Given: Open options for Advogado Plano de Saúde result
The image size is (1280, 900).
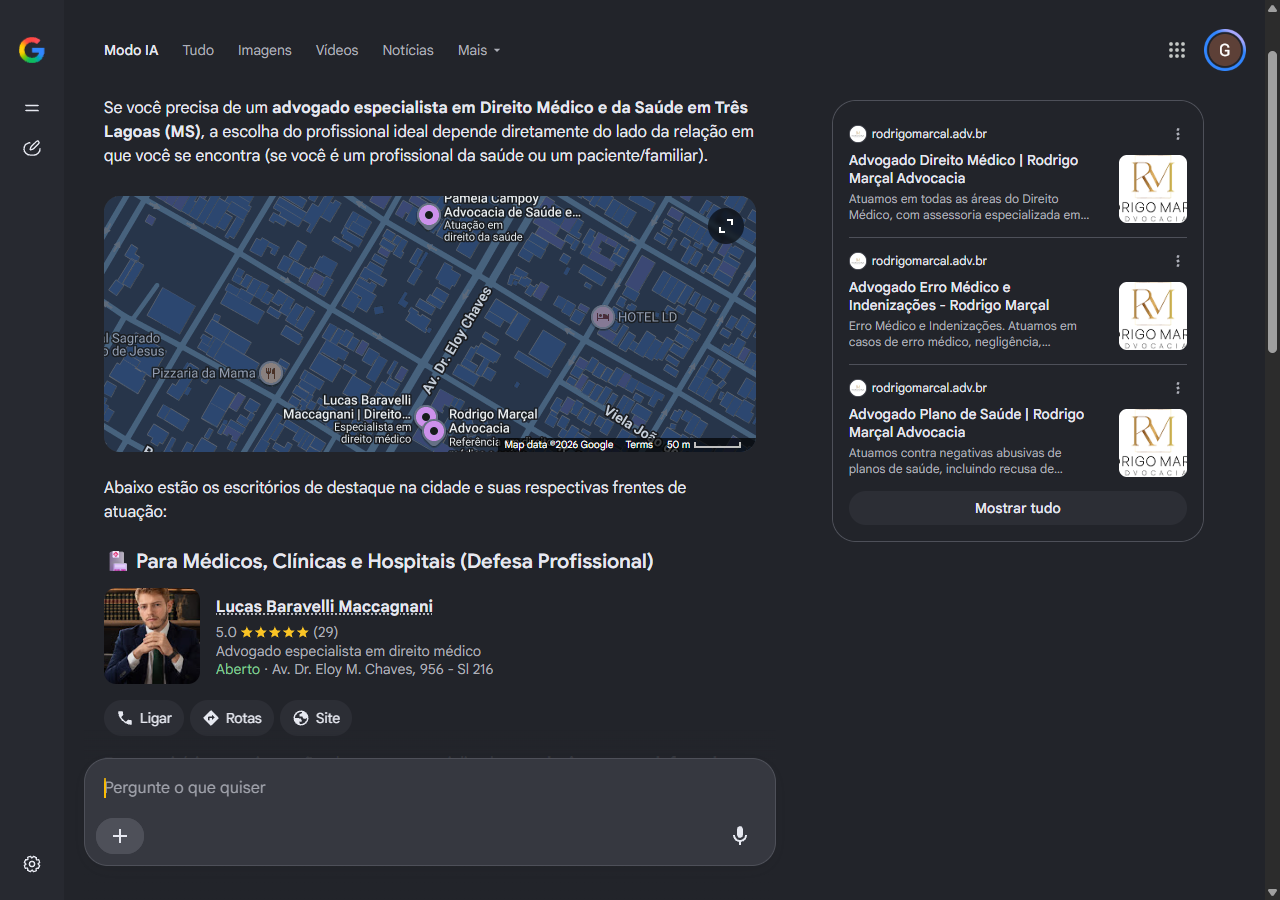Looking at the screenshot, I should (1178, 388).
